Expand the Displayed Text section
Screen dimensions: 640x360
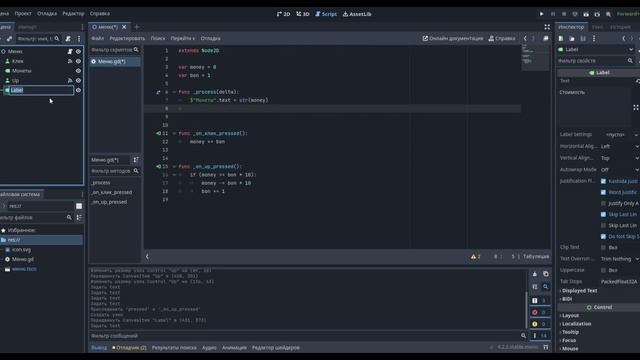[x=579, y=291]
